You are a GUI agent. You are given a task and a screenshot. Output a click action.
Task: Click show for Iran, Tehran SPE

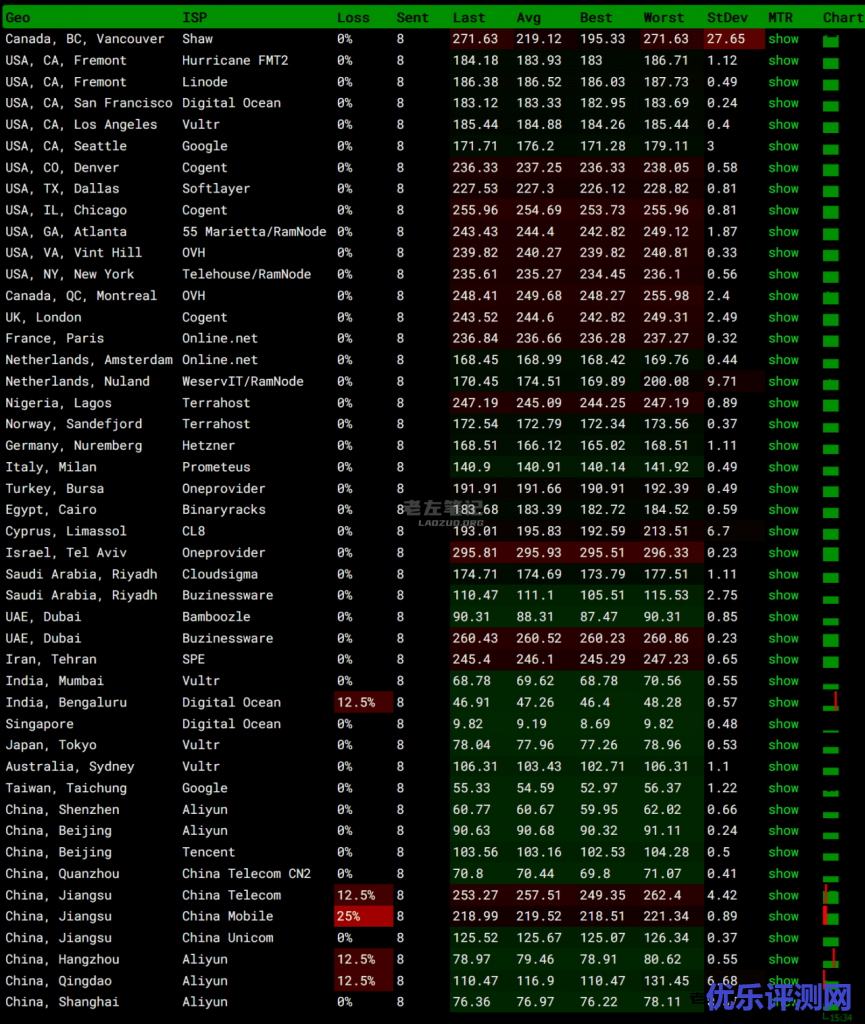pyautogui.click(x=783, y=660)
